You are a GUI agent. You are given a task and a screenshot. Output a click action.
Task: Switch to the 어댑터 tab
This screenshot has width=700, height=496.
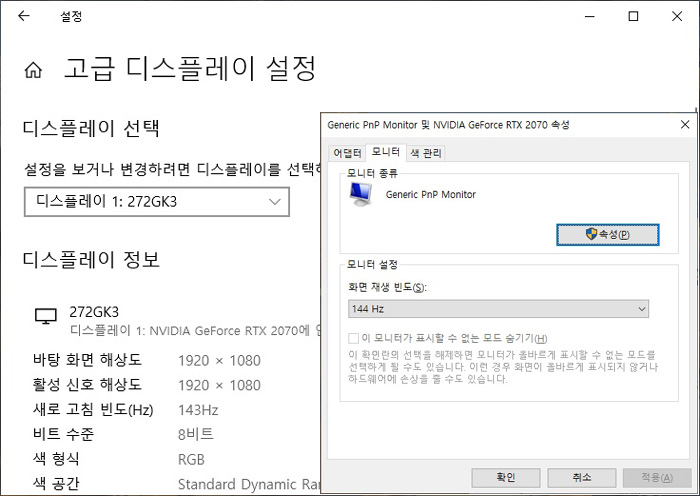(x=347, y=153)
